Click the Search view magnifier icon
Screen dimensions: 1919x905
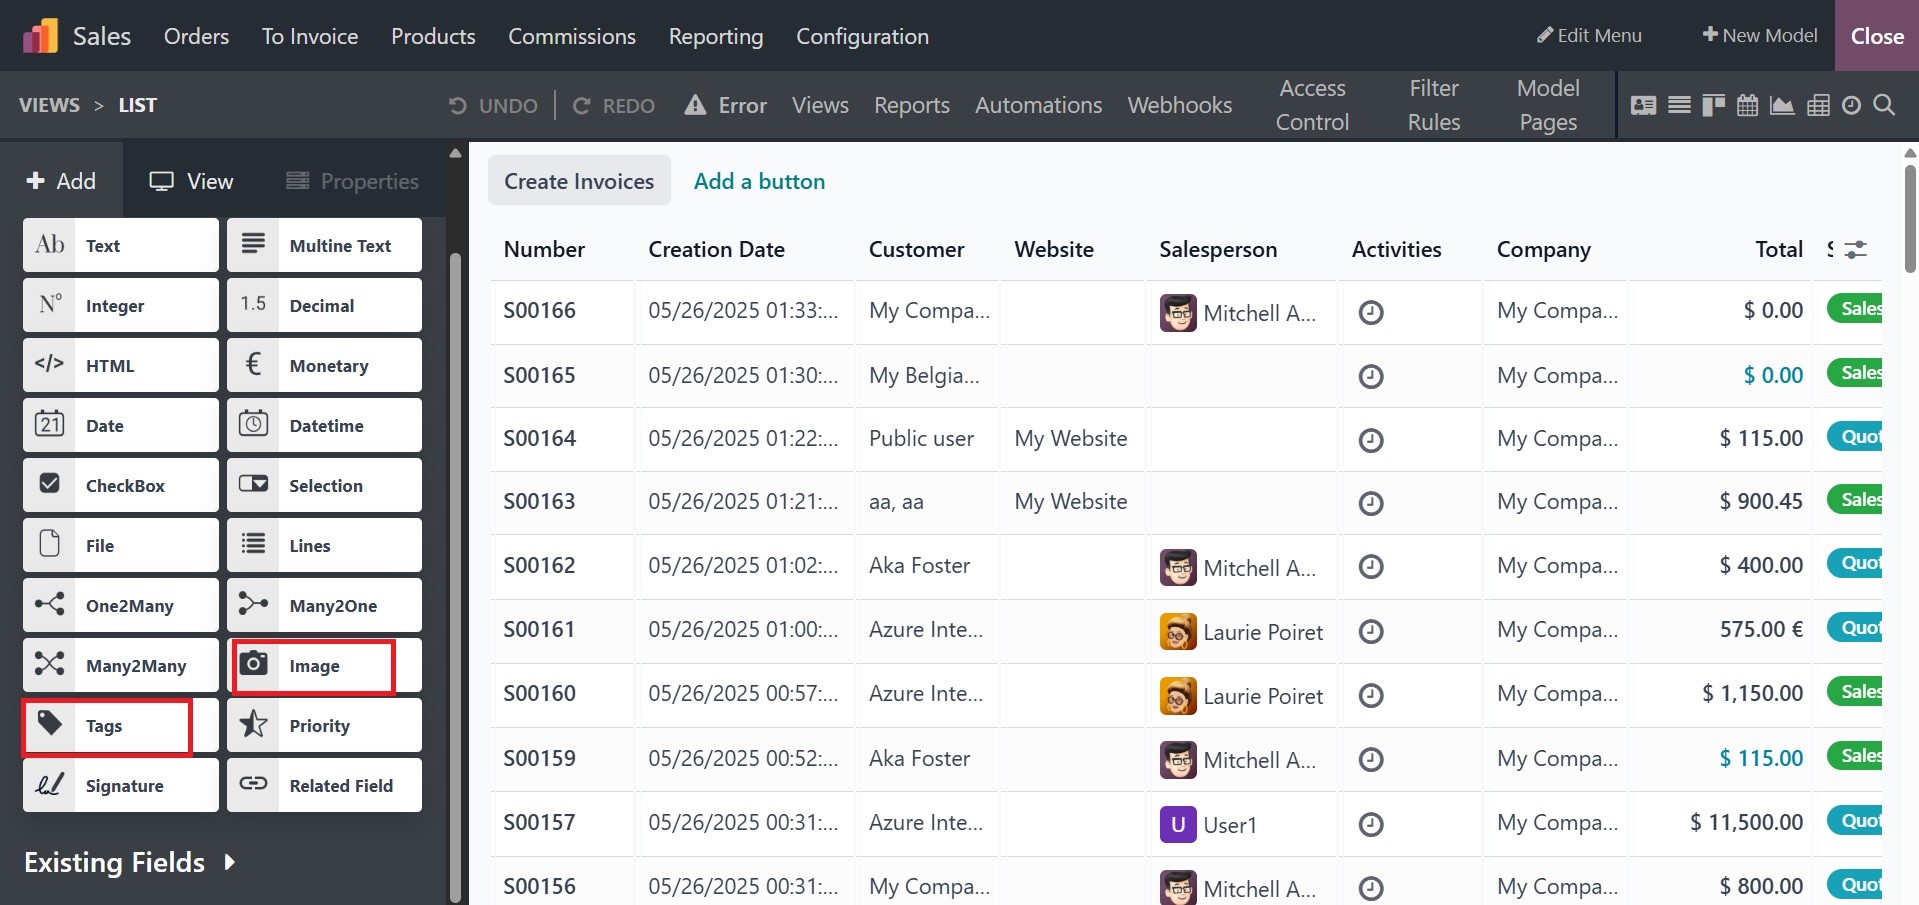pyautogui.click(x=1884, y=105)
